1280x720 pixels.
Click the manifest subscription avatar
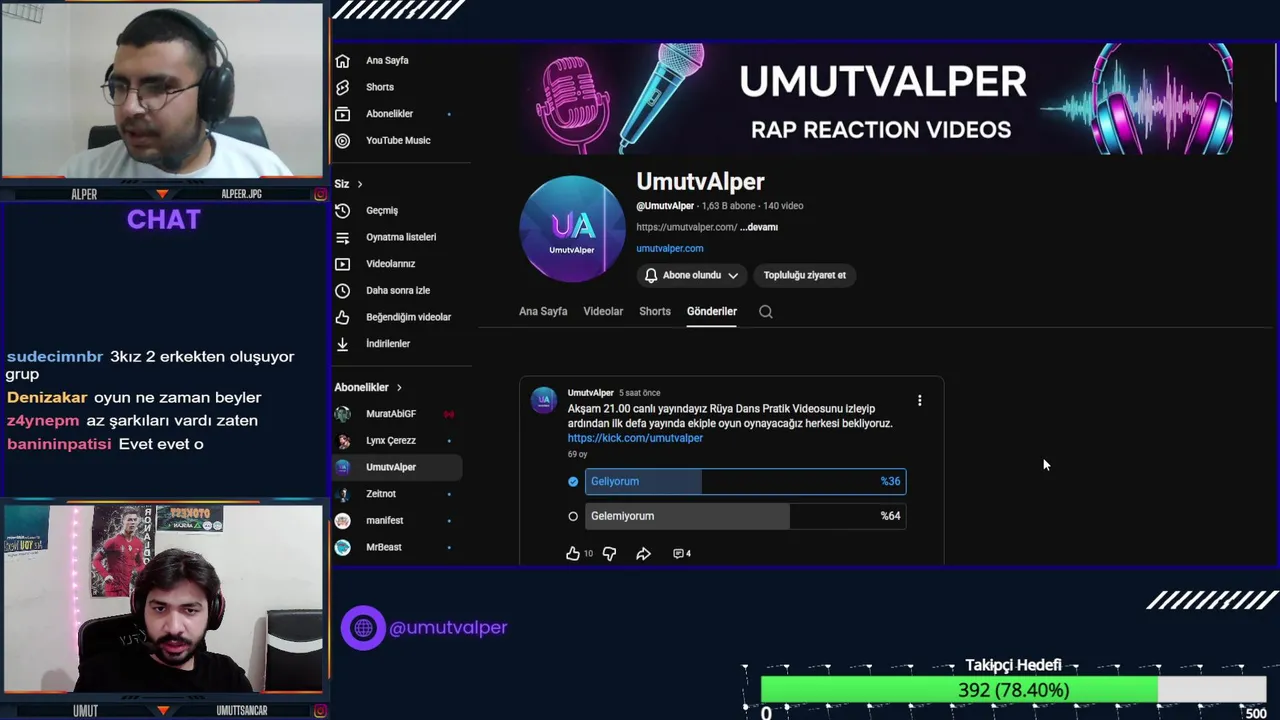point(343,521)
